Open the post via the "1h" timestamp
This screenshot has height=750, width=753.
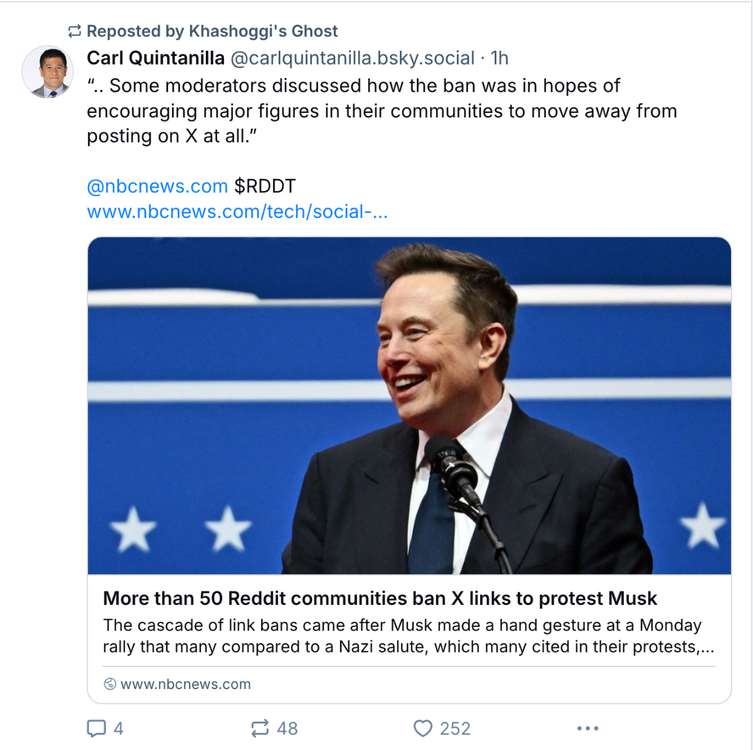tap(500, 58)
